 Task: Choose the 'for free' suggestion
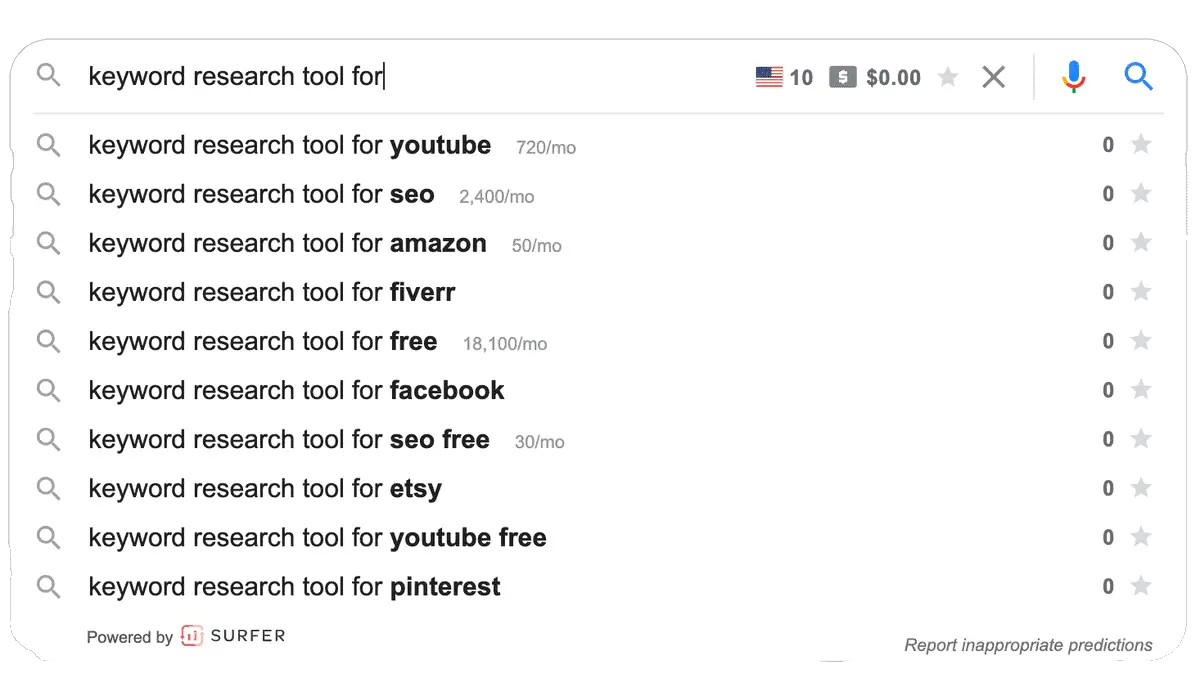click(x=263, y=341)
